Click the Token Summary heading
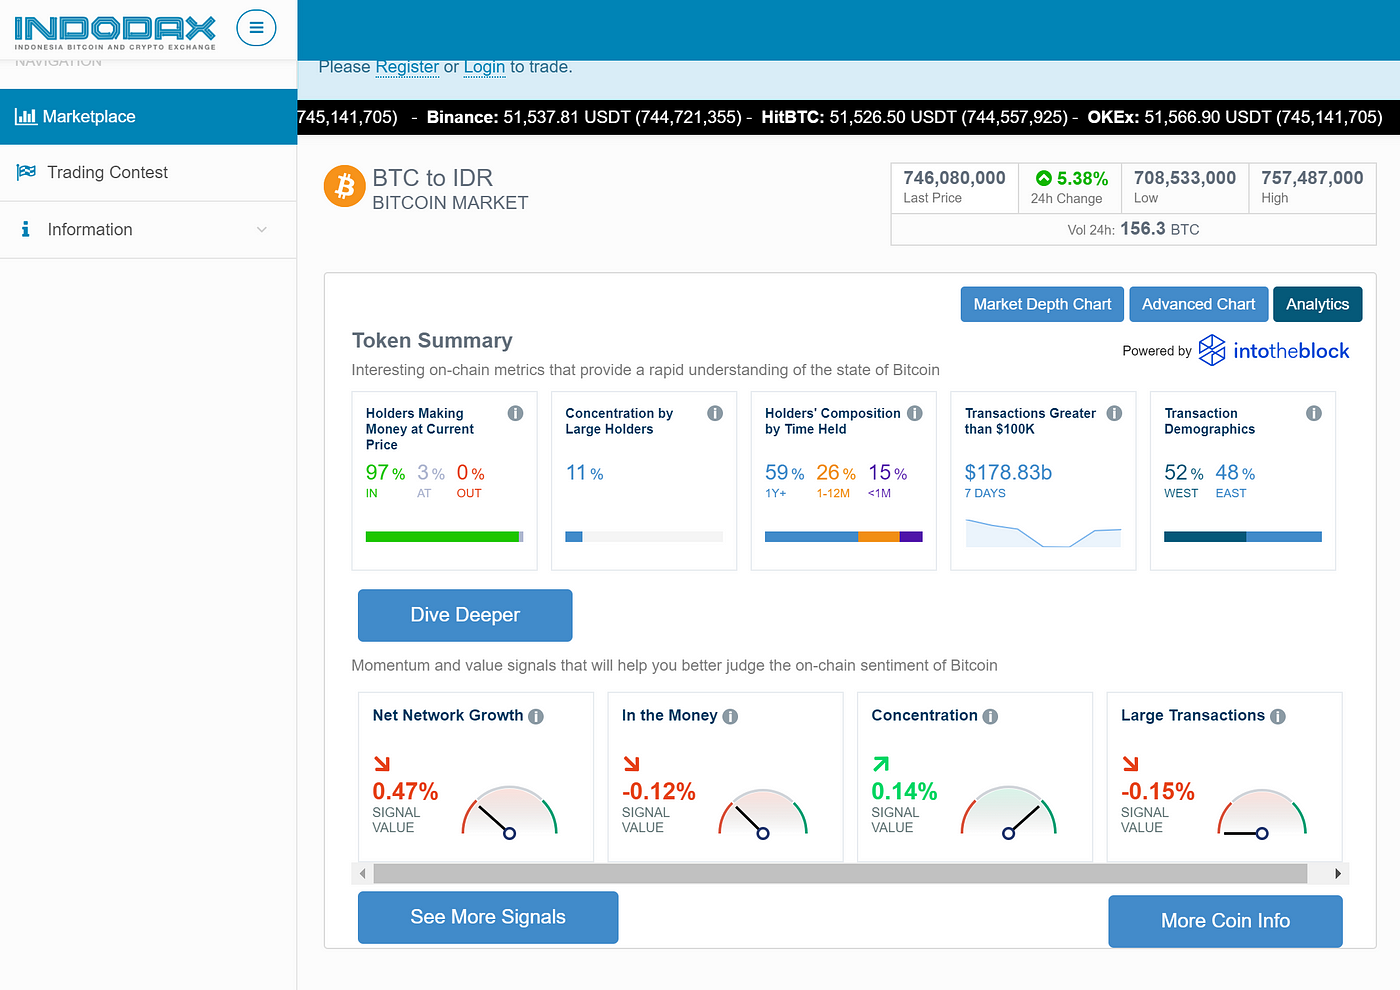Image resolution: width=1400 pixels, height=990 pixels. [432, 341]
